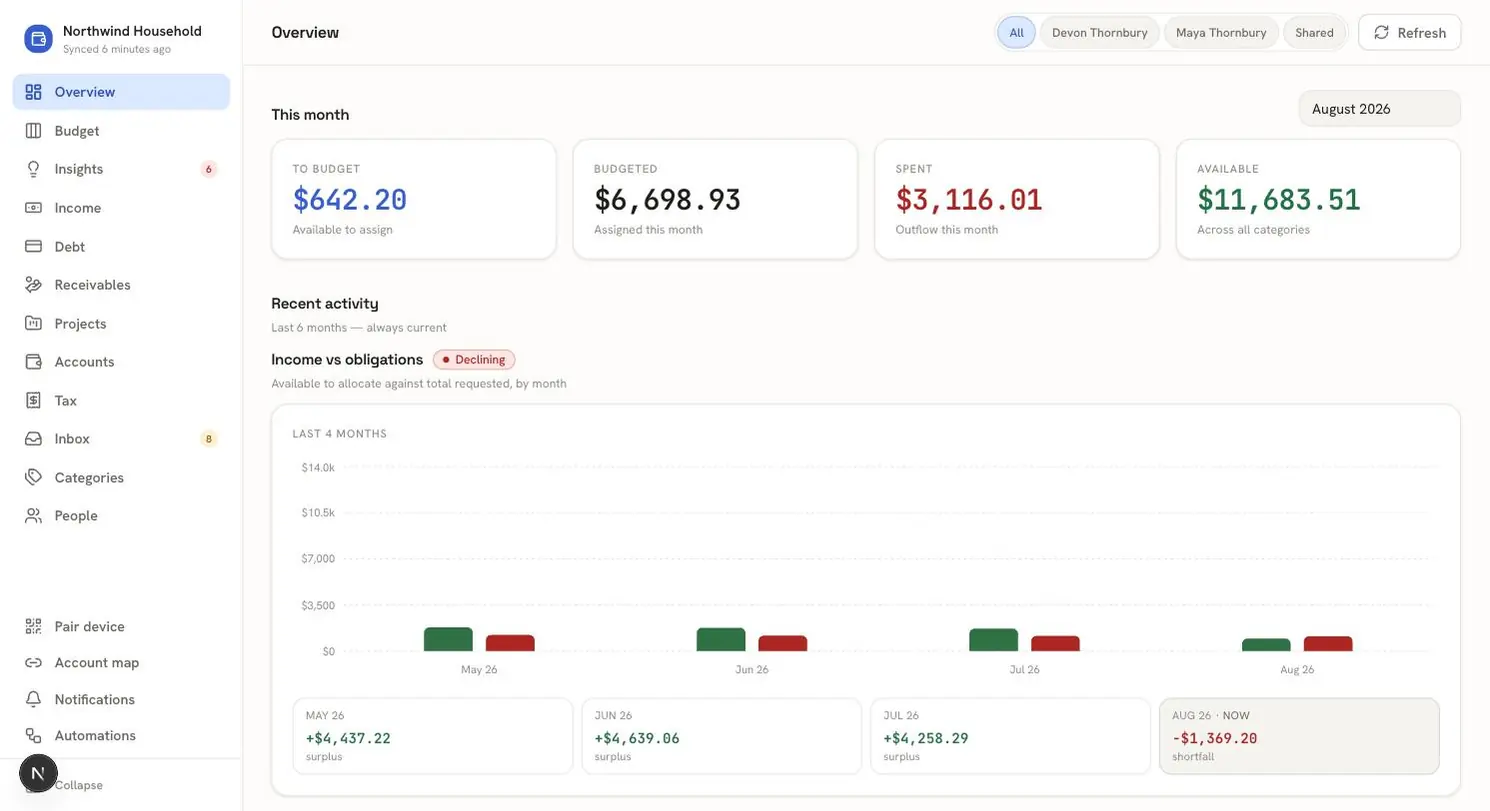
Task: Click the 'Synced 6 minutes ago' text
Action: tap(116, 49)
